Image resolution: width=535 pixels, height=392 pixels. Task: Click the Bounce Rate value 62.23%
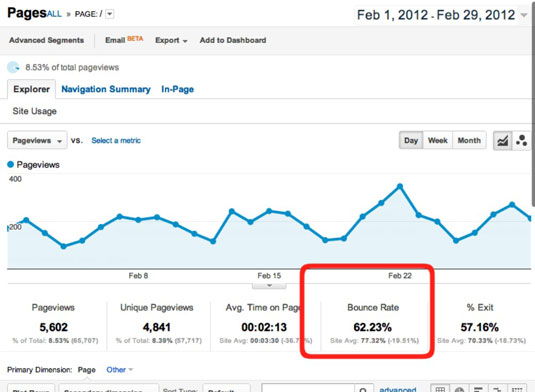[373, 327]
